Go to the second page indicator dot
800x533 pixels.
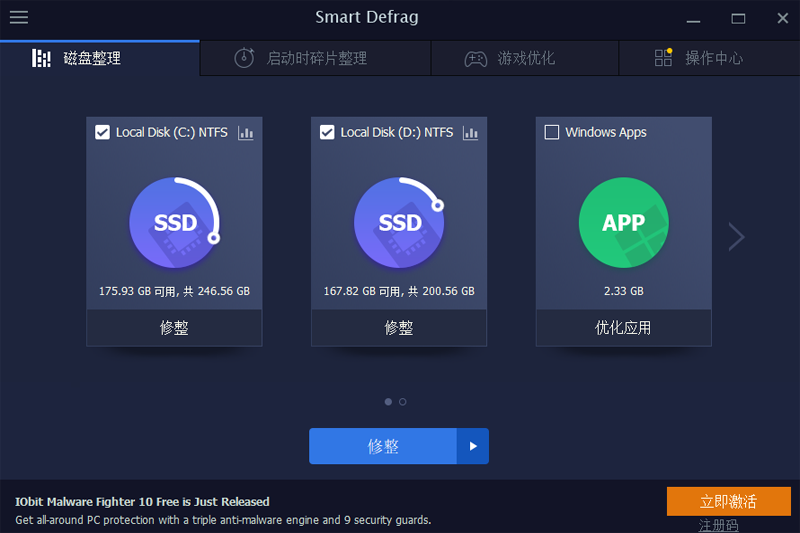tap(402, 402)
